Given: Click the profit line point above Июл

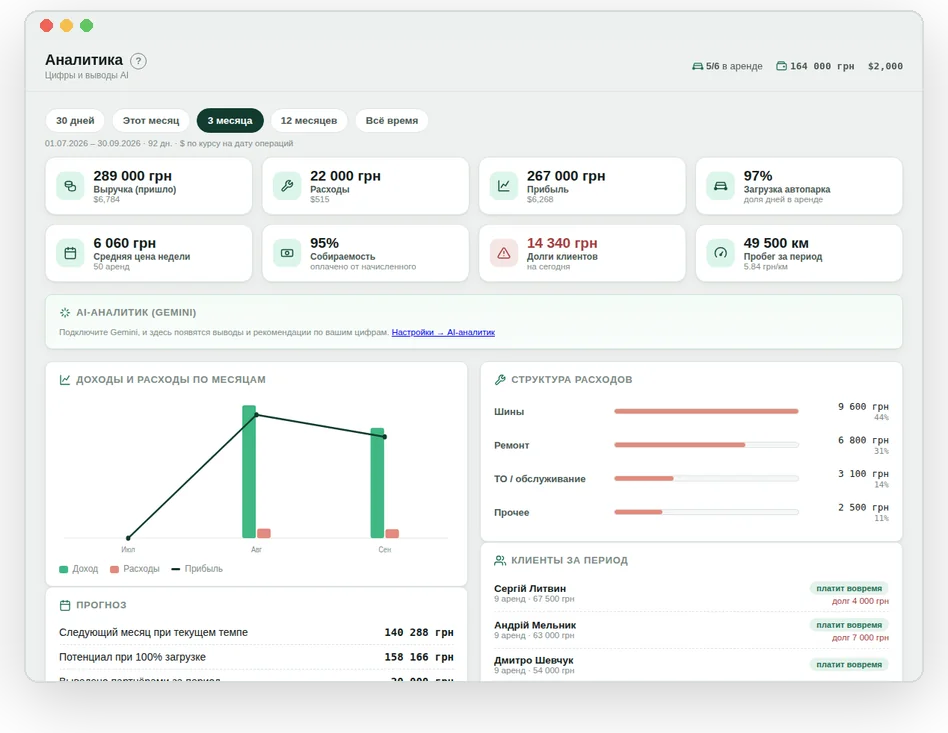Looking at the screenshot, I should pyautogui.click(x=128, y=538).
